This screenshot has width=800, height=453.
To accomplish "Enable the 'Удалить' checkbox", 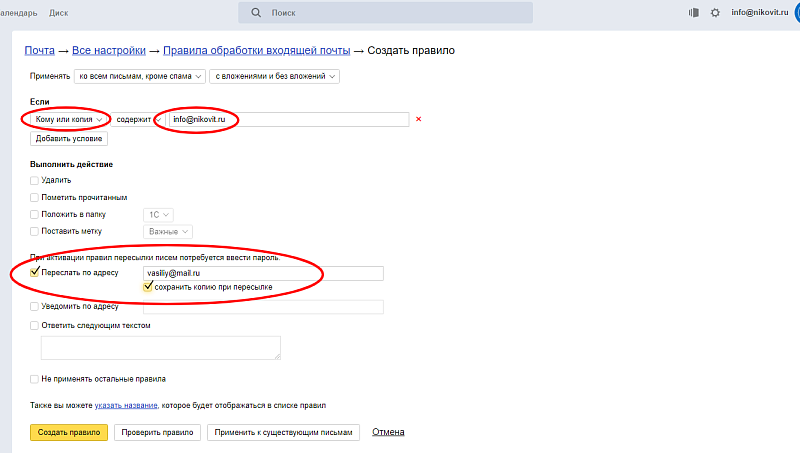I will coord(35,181).
